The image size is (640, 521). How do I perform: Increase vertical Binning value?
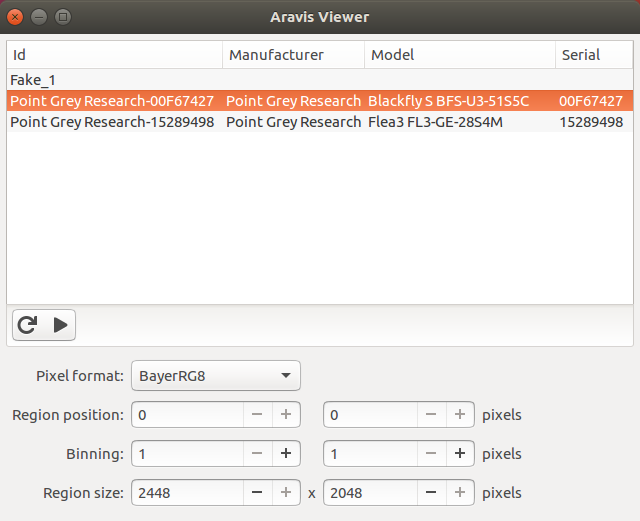(460, 454)
